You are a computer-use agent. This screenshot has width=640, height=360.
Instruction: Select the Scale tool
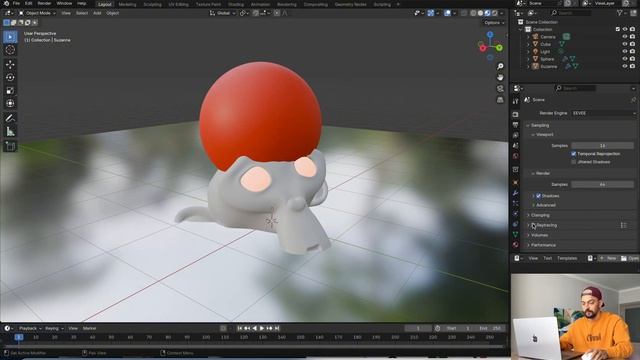click(x=10, y=90)
